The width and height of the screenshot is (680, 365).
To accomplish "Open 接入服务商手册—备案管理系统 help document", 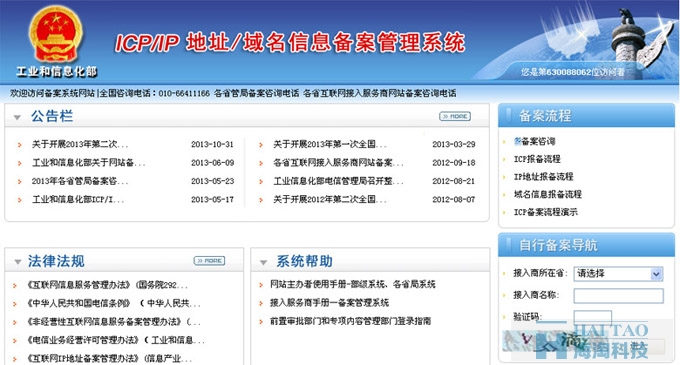I will (x=329, y=303).
